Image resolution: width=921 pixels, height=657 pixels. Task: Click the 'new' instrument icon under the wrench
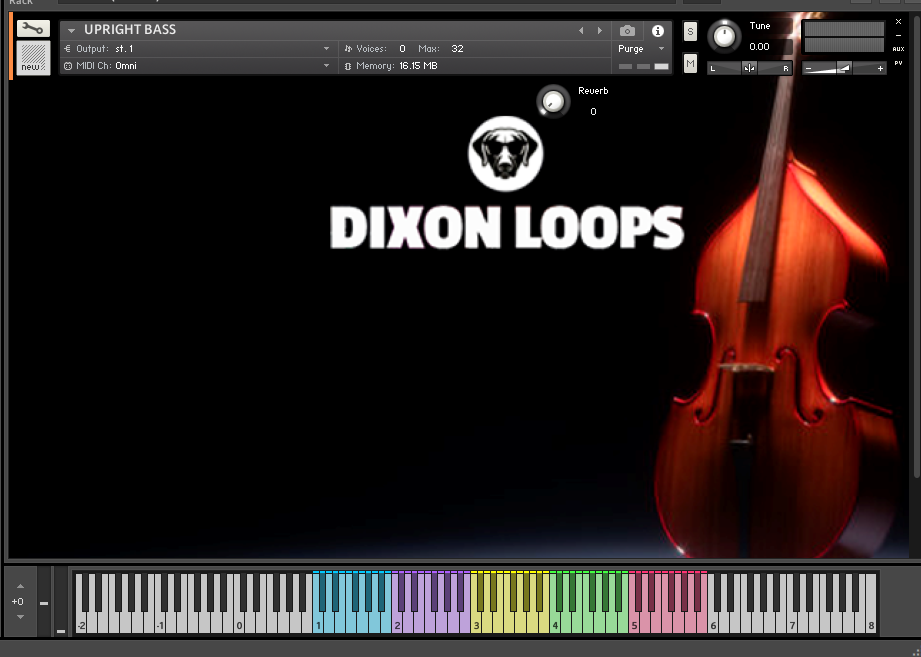point(33,58)
